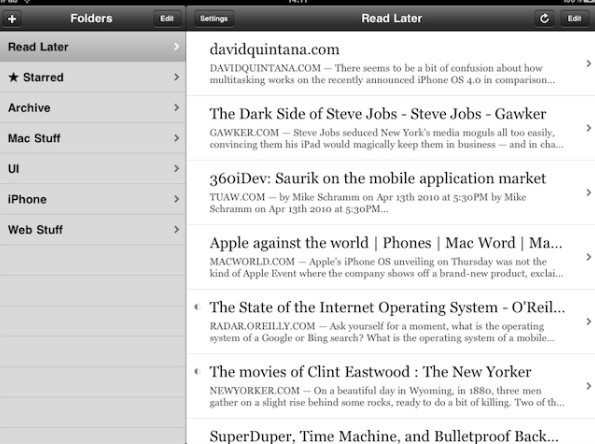Click the reading progress dot beside O'Reilly article

[197, 307]
